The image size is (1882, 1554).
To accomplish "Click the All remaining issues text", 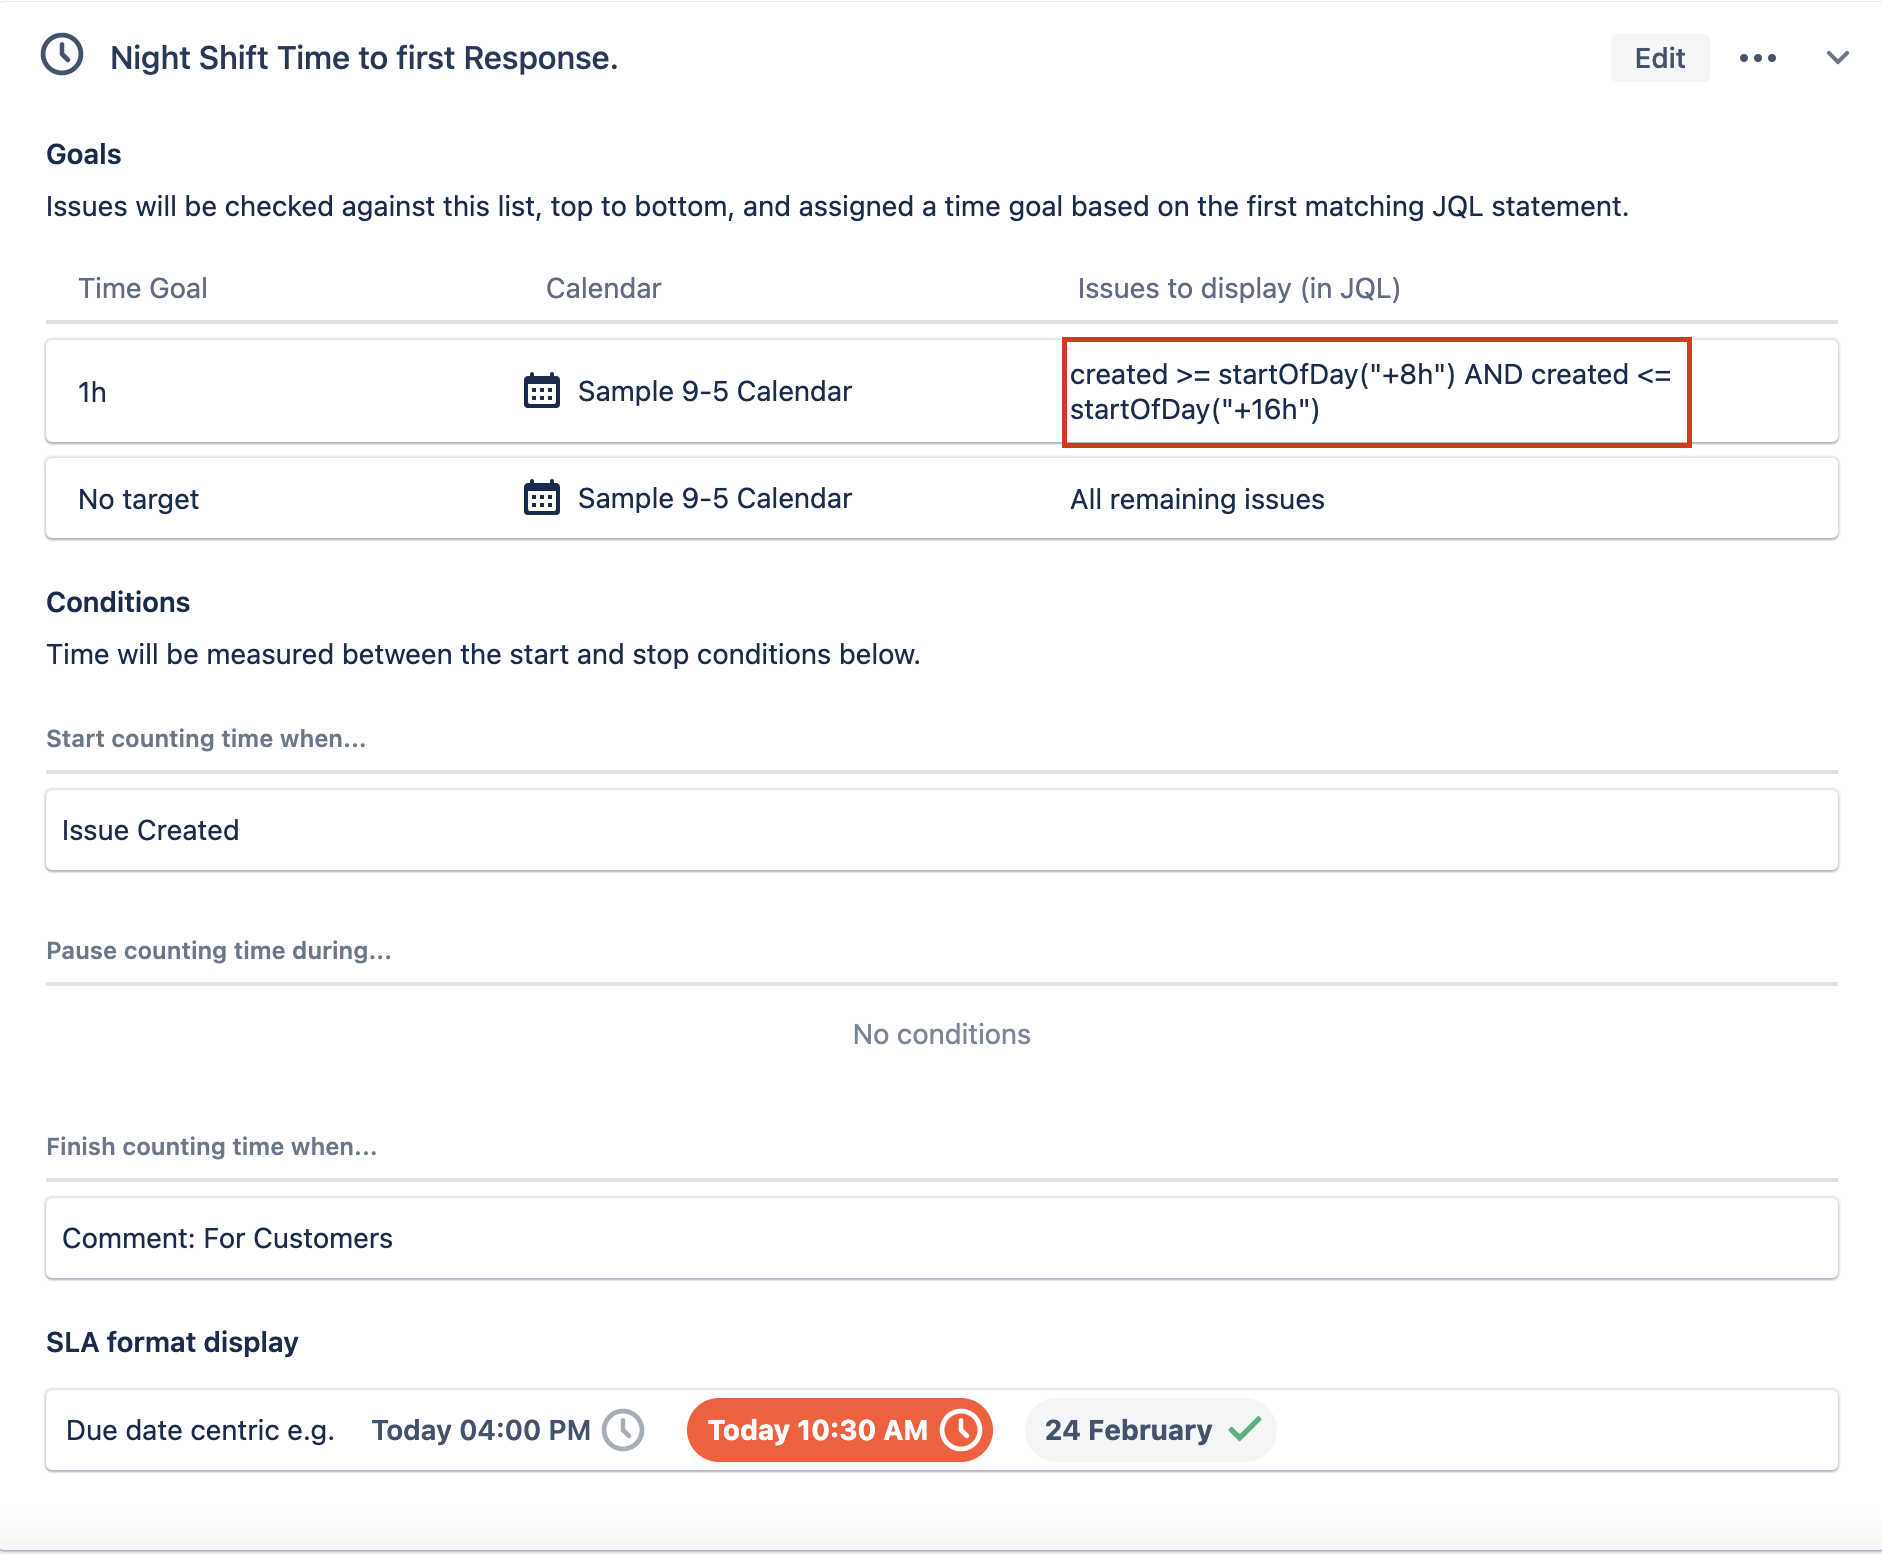I will tap(1197, 499).
